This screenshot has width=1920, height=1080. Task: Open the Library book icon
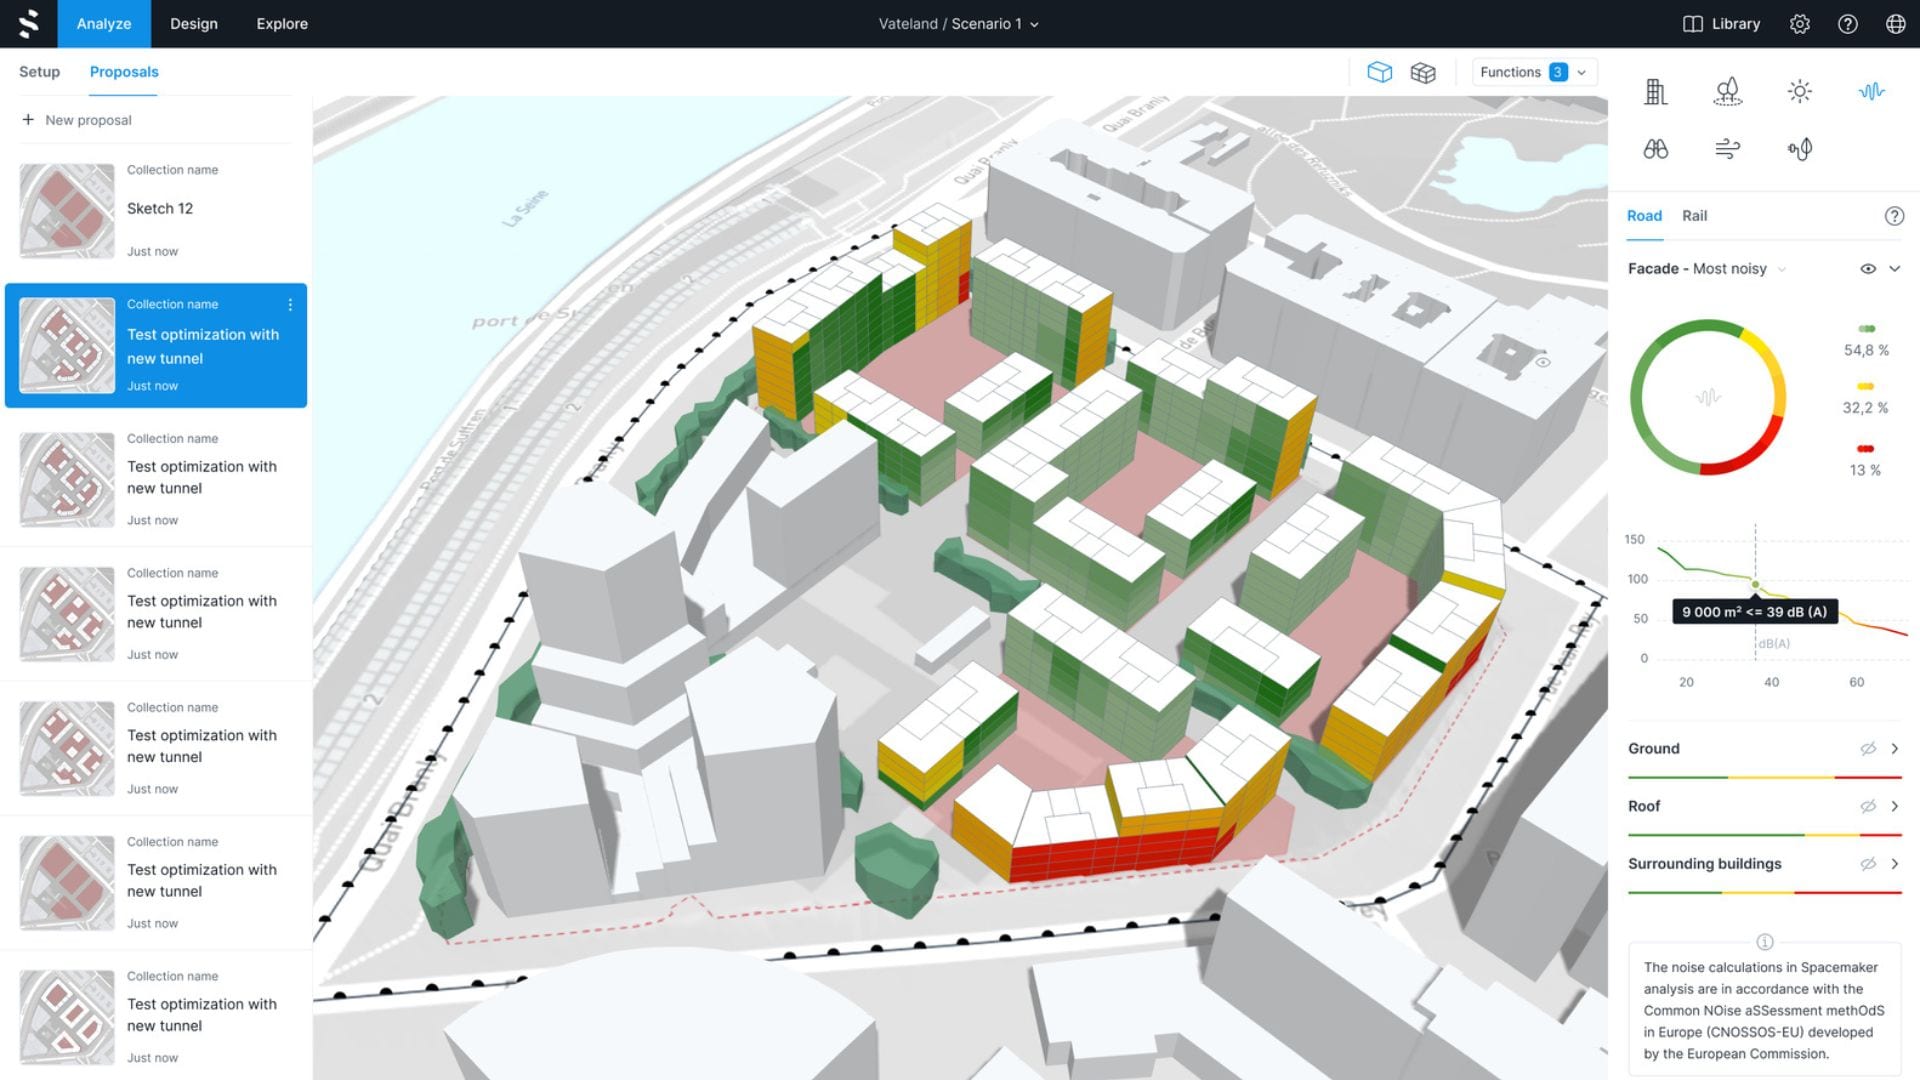(x=1692, y=24)
